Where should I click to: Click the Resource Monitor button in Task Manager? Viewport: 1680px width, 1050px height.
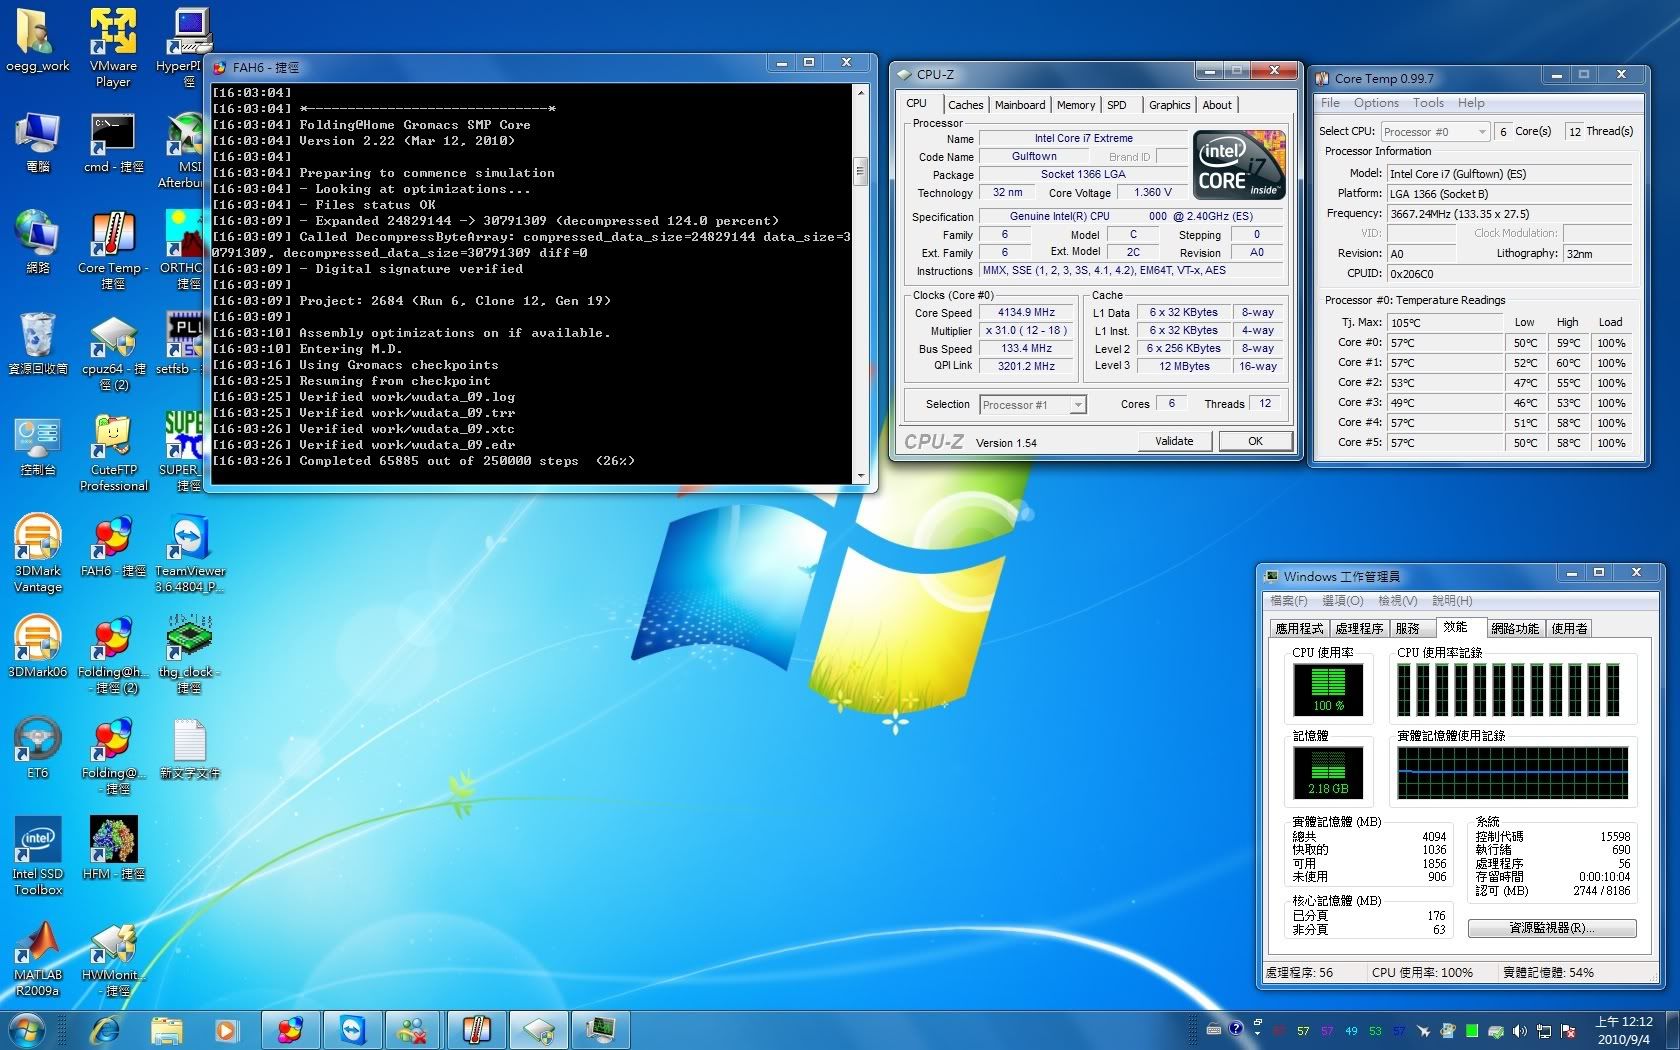click(x=1552, y=928)
